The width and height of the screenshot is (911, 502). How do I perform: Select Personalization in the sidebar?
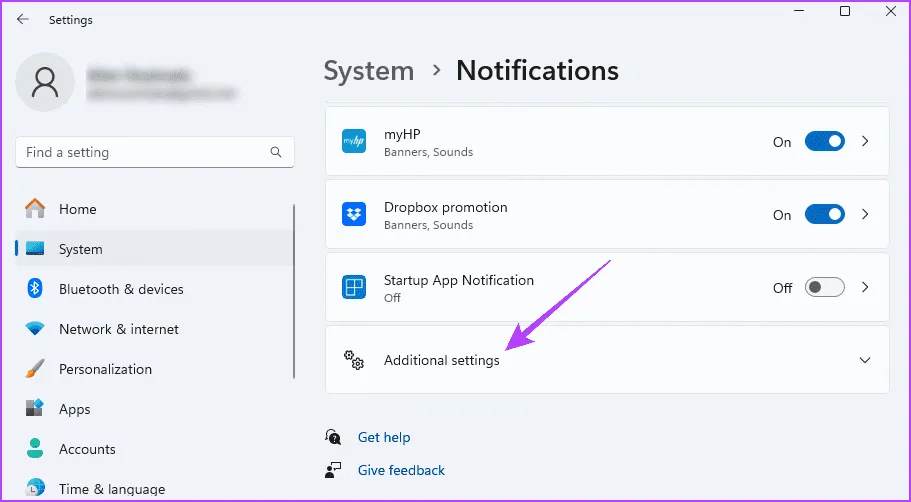[105, 369]
